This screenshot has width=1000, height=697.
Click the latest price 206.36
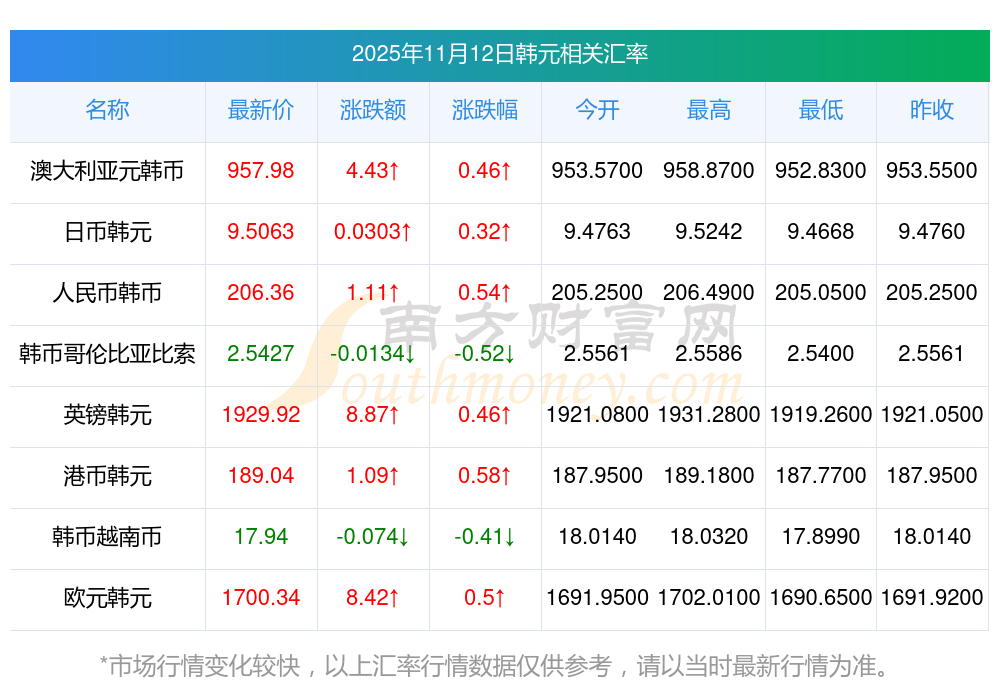tap(261, 293)
